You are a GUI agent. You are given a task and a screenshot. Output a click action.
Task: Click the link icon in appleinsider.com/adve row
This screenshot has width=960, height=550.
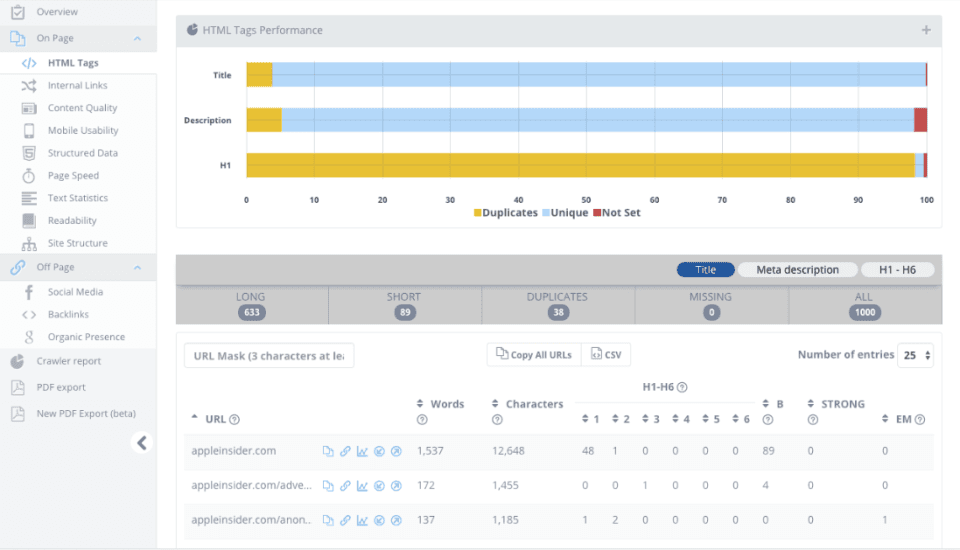345,486
